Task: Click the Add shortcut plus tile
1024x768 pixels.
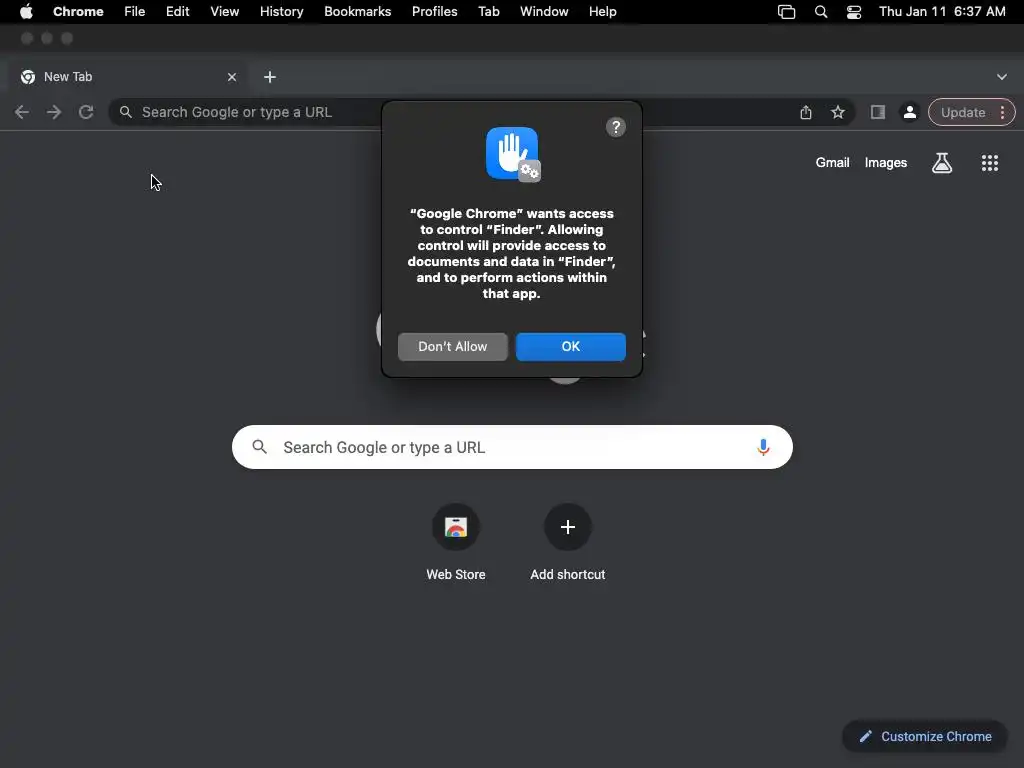Action: click(x=568, y=527)
